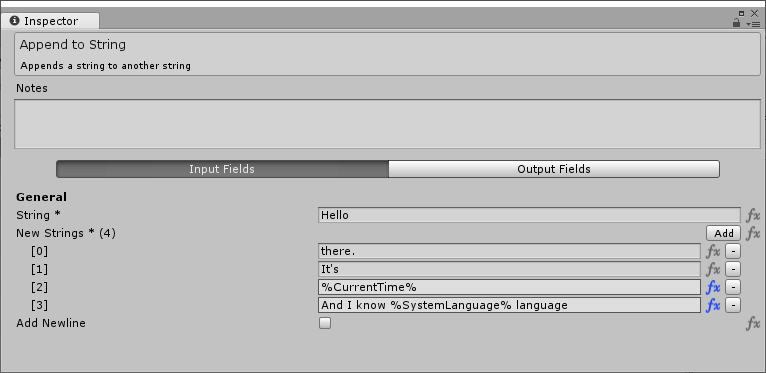Click the fx icon beside String field
Image resolution: width=766 pixels, height=373 pixels.
[753, 215]
